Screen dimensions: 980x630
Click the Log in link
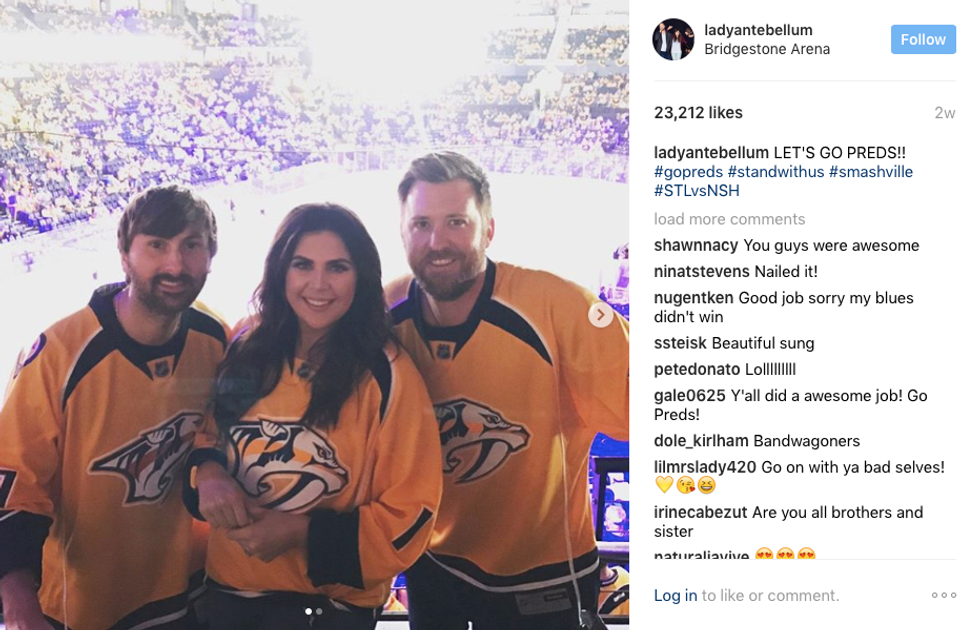tap(675, 596)
